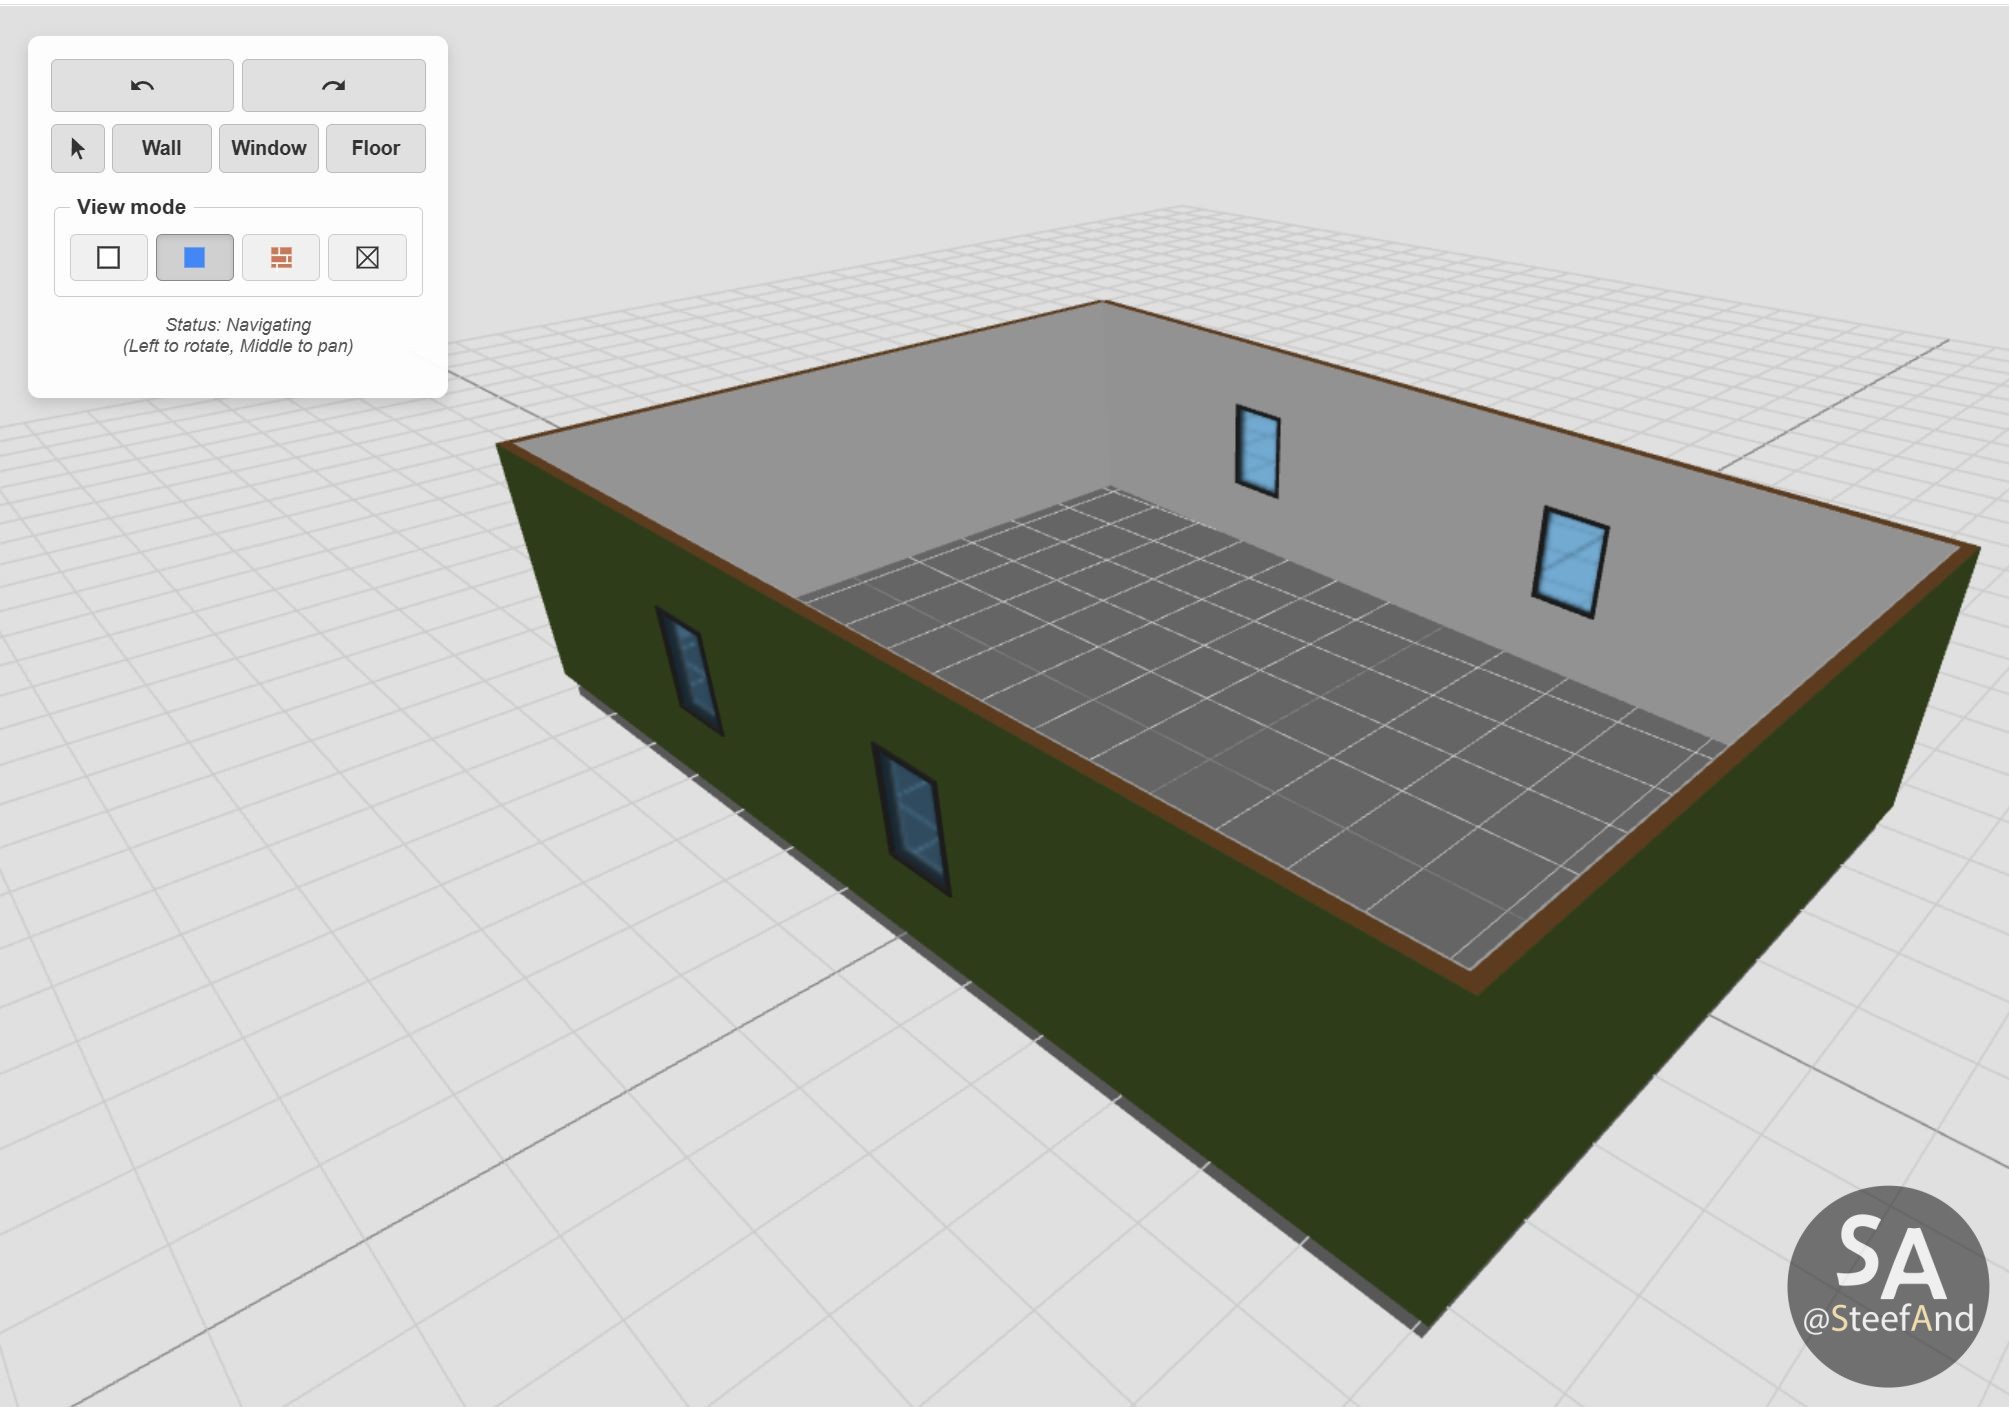Select the left window on gray interior wall
The image size is (2009, 1407).
pos(1258,451)
